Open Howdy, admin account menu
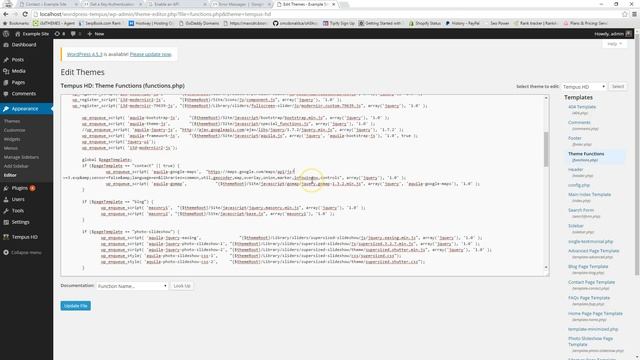 [613, 34]
